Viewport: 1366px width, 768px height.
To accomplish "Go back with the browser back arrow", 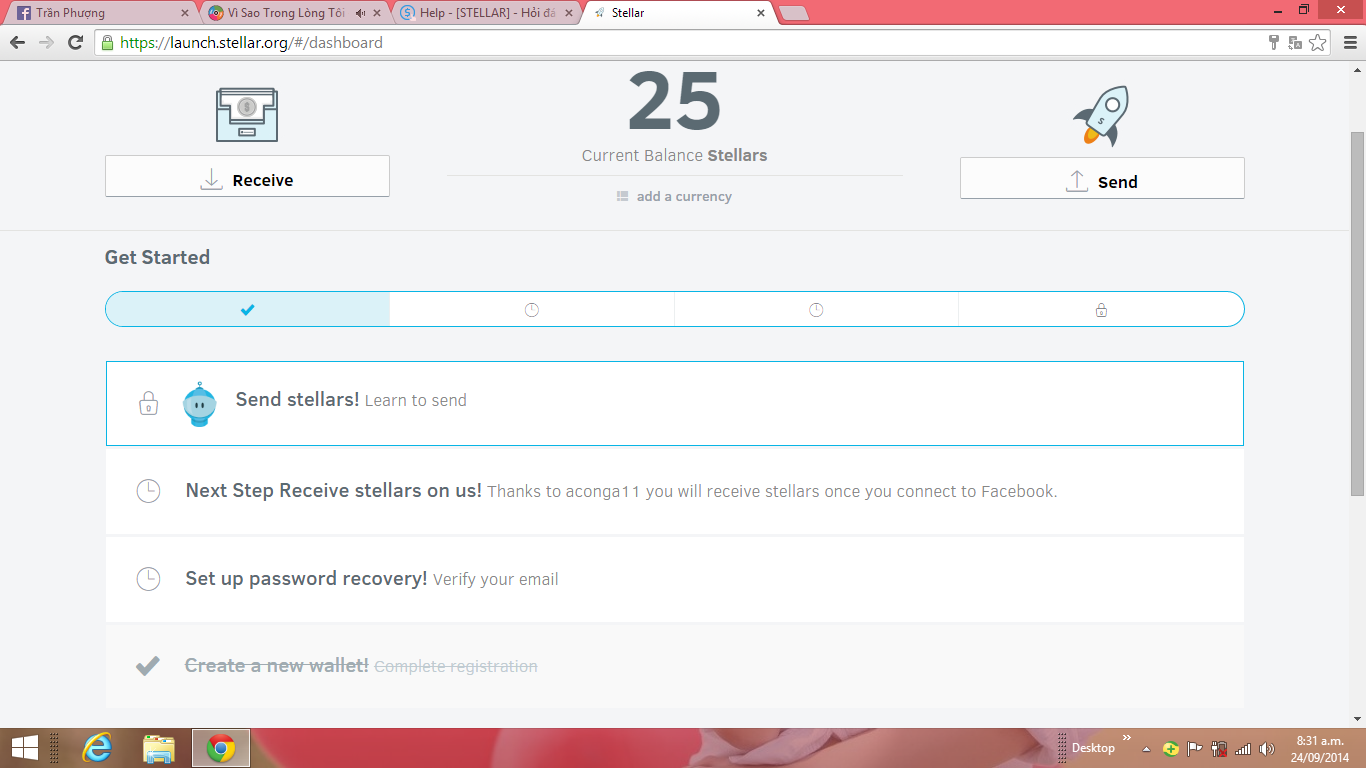I will (17, 42).
